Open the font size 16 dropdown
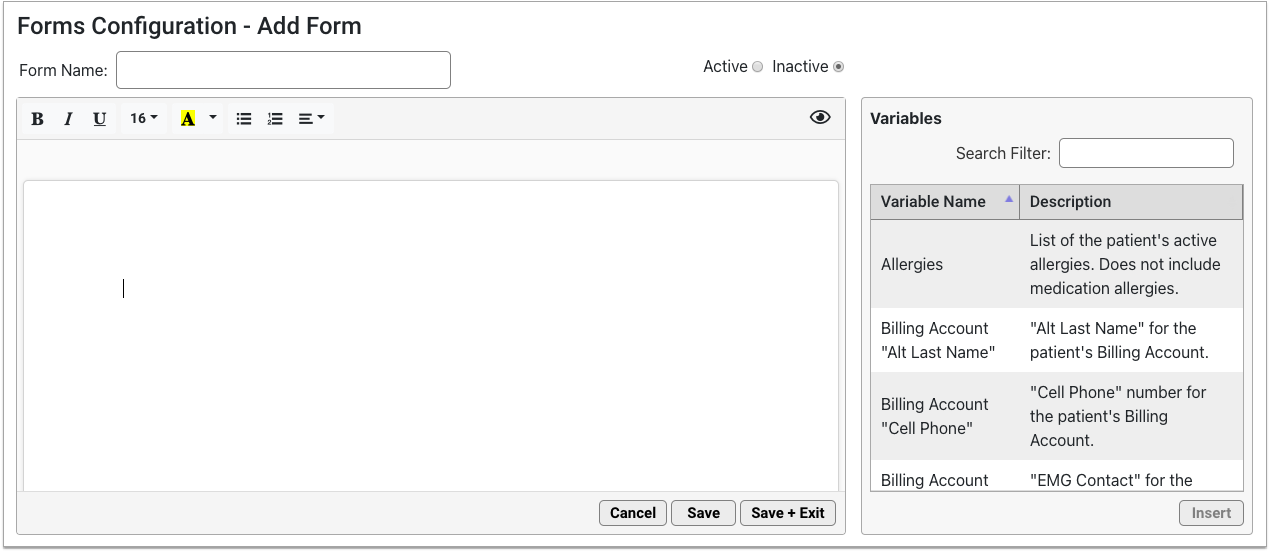 coord(144,119)
